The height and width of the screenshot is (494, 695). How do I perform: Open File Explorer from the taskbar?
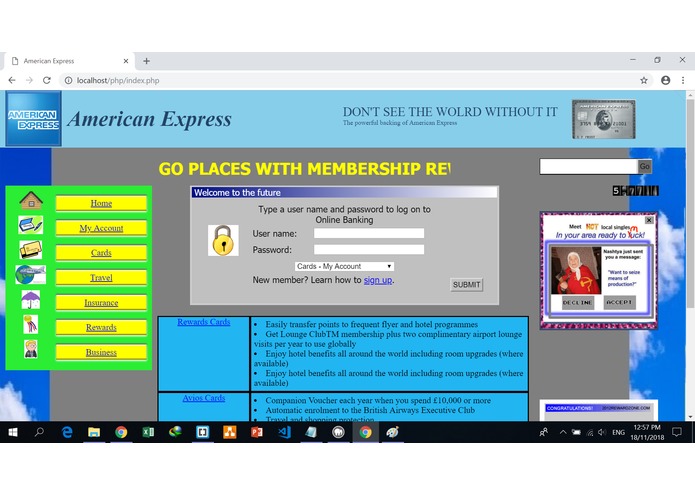94,432
